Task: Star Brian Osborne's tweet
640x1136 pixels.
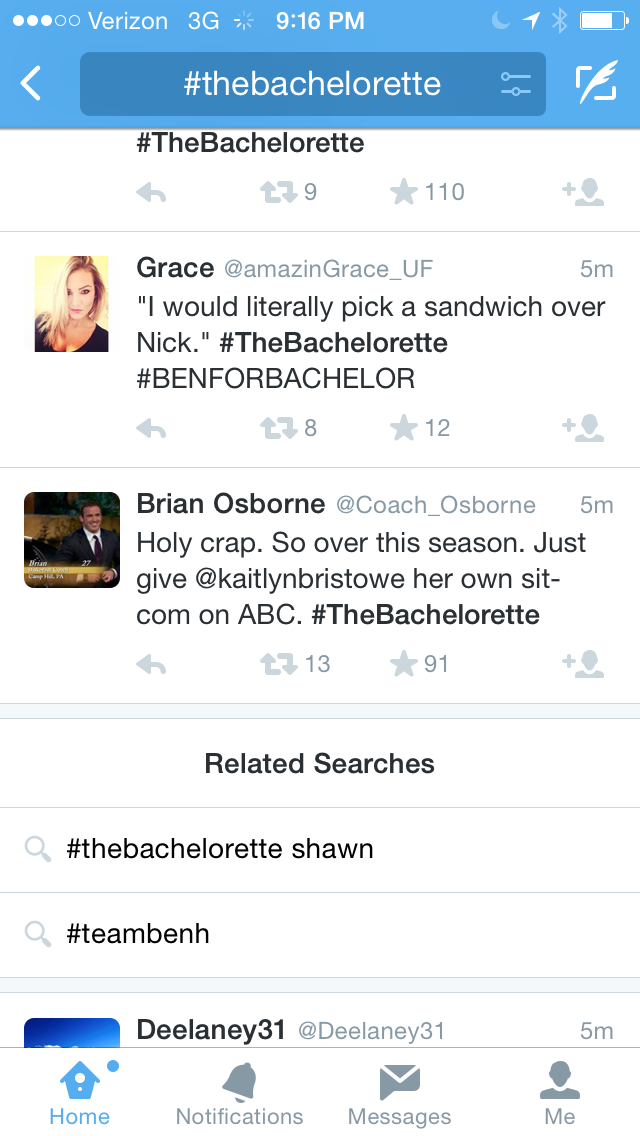Action: click(x=404, y=665)
